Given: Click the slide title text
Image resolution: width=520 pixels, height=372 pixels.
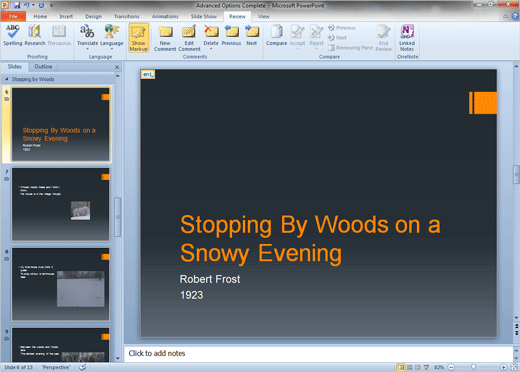Looking at the screenshot, I should click(310, 239).
